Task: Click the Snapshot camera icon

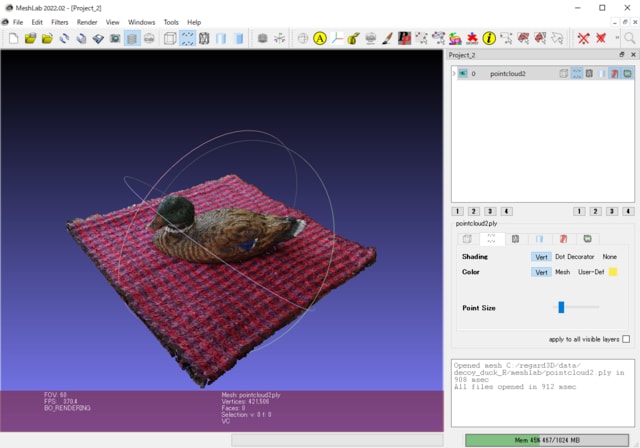Action: 115,38
